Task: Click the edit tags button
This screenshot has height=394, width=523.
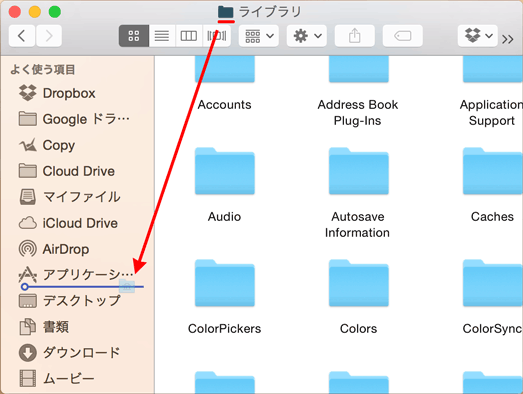Action: [403, 36]
